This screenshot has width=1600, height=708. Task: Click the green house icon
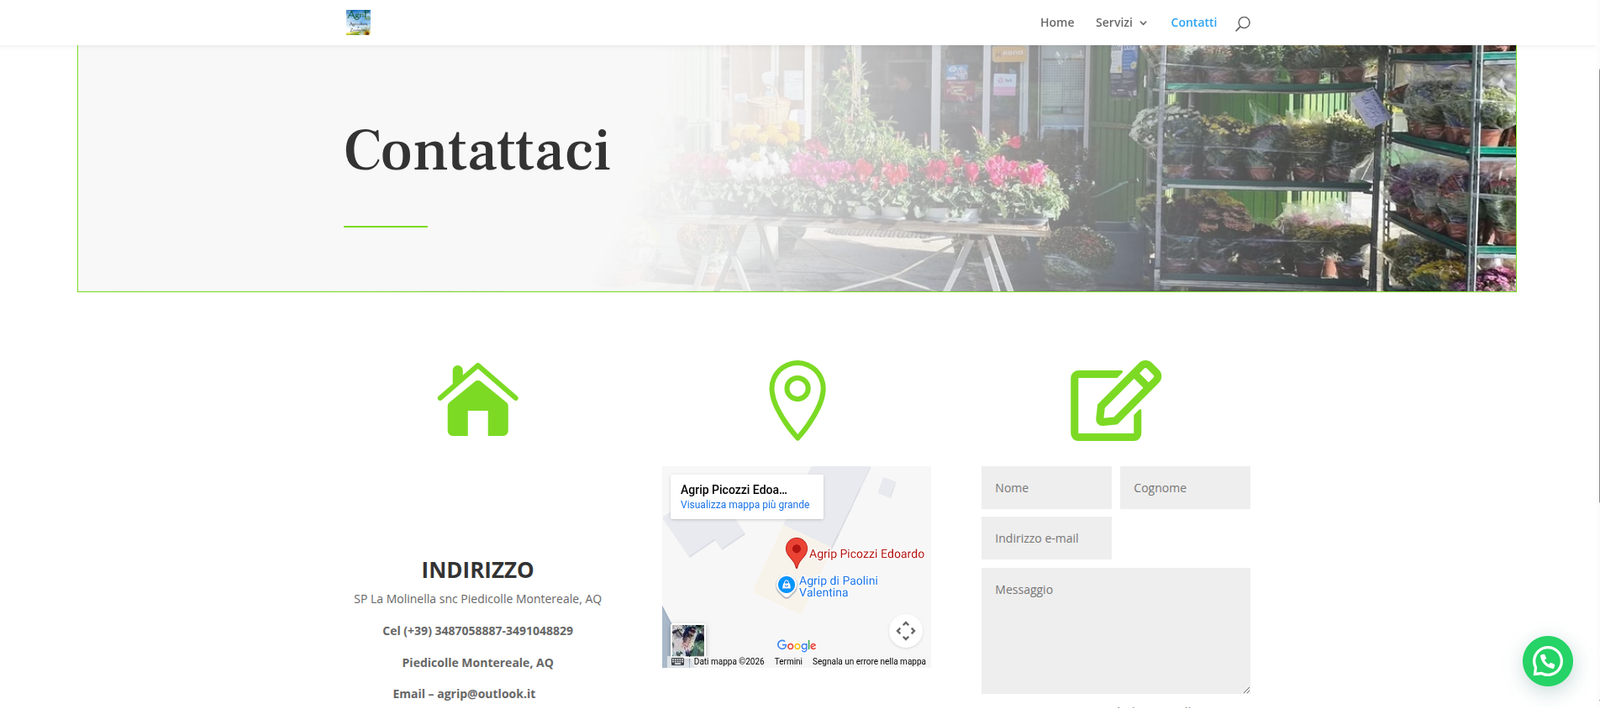478,400
